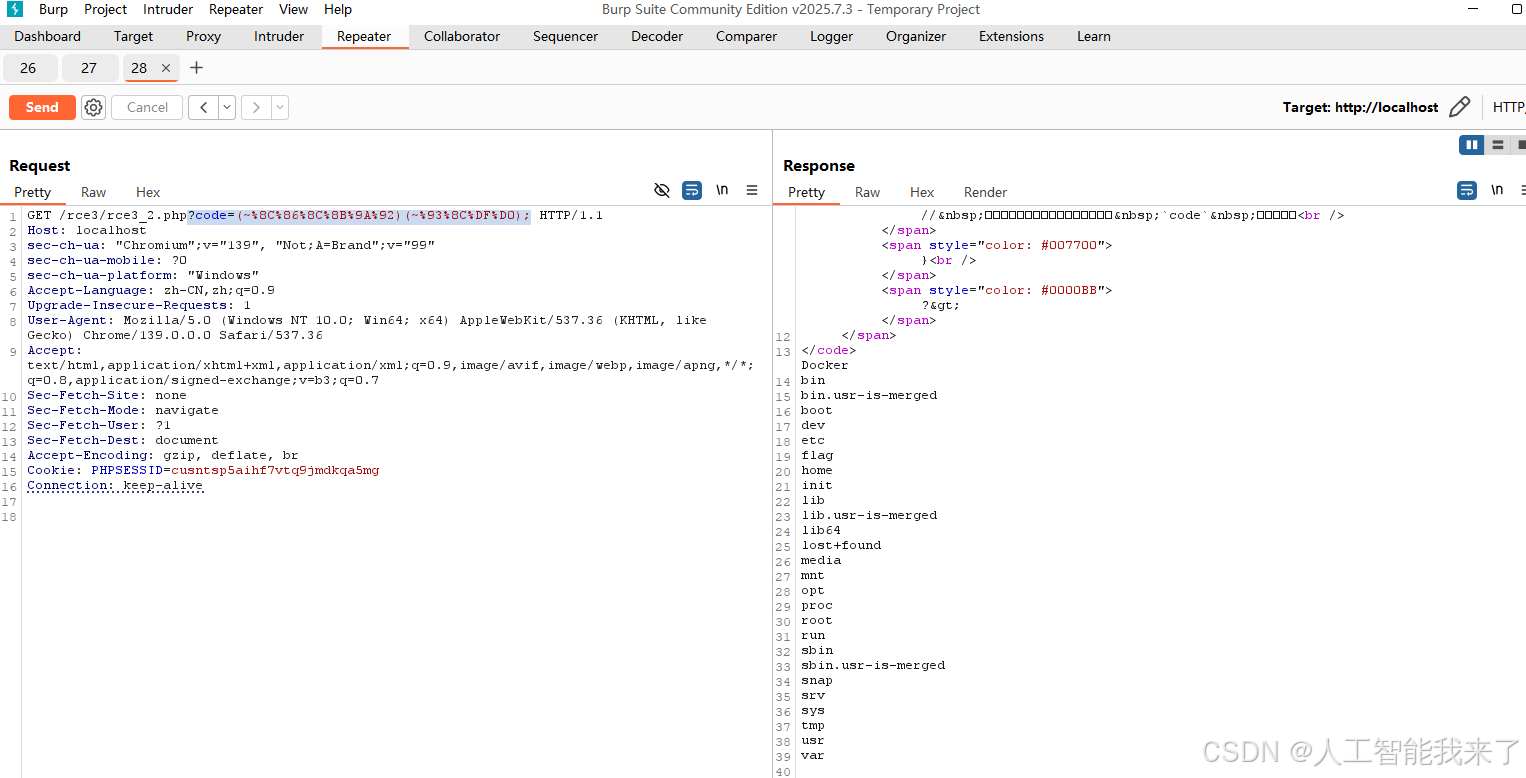
Task: Click the Burp Suite logo icon
Action: click(x=15, y=9)
